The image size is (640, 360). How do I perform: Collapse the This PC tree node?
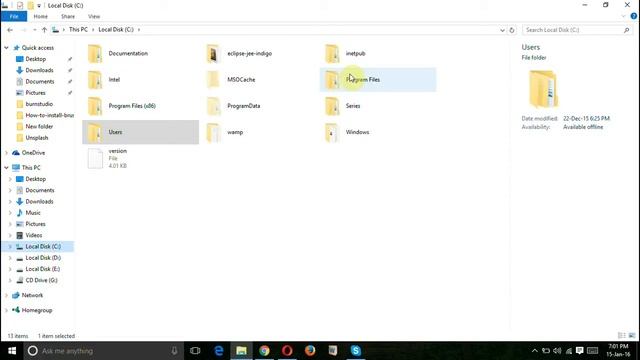tap(7, 168)
